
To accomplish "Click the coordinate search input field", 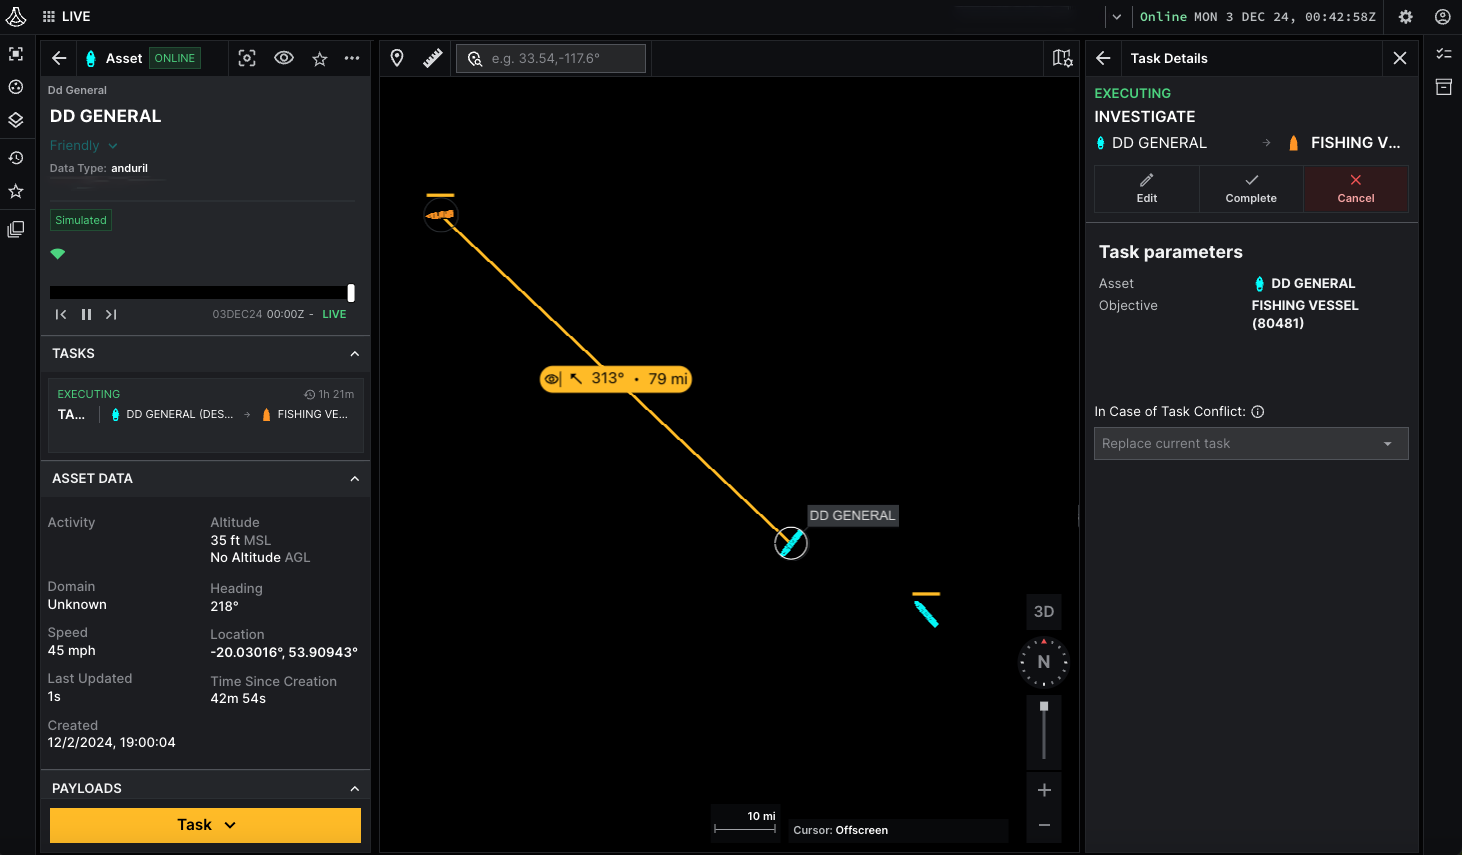I will (x=560, y=59).
